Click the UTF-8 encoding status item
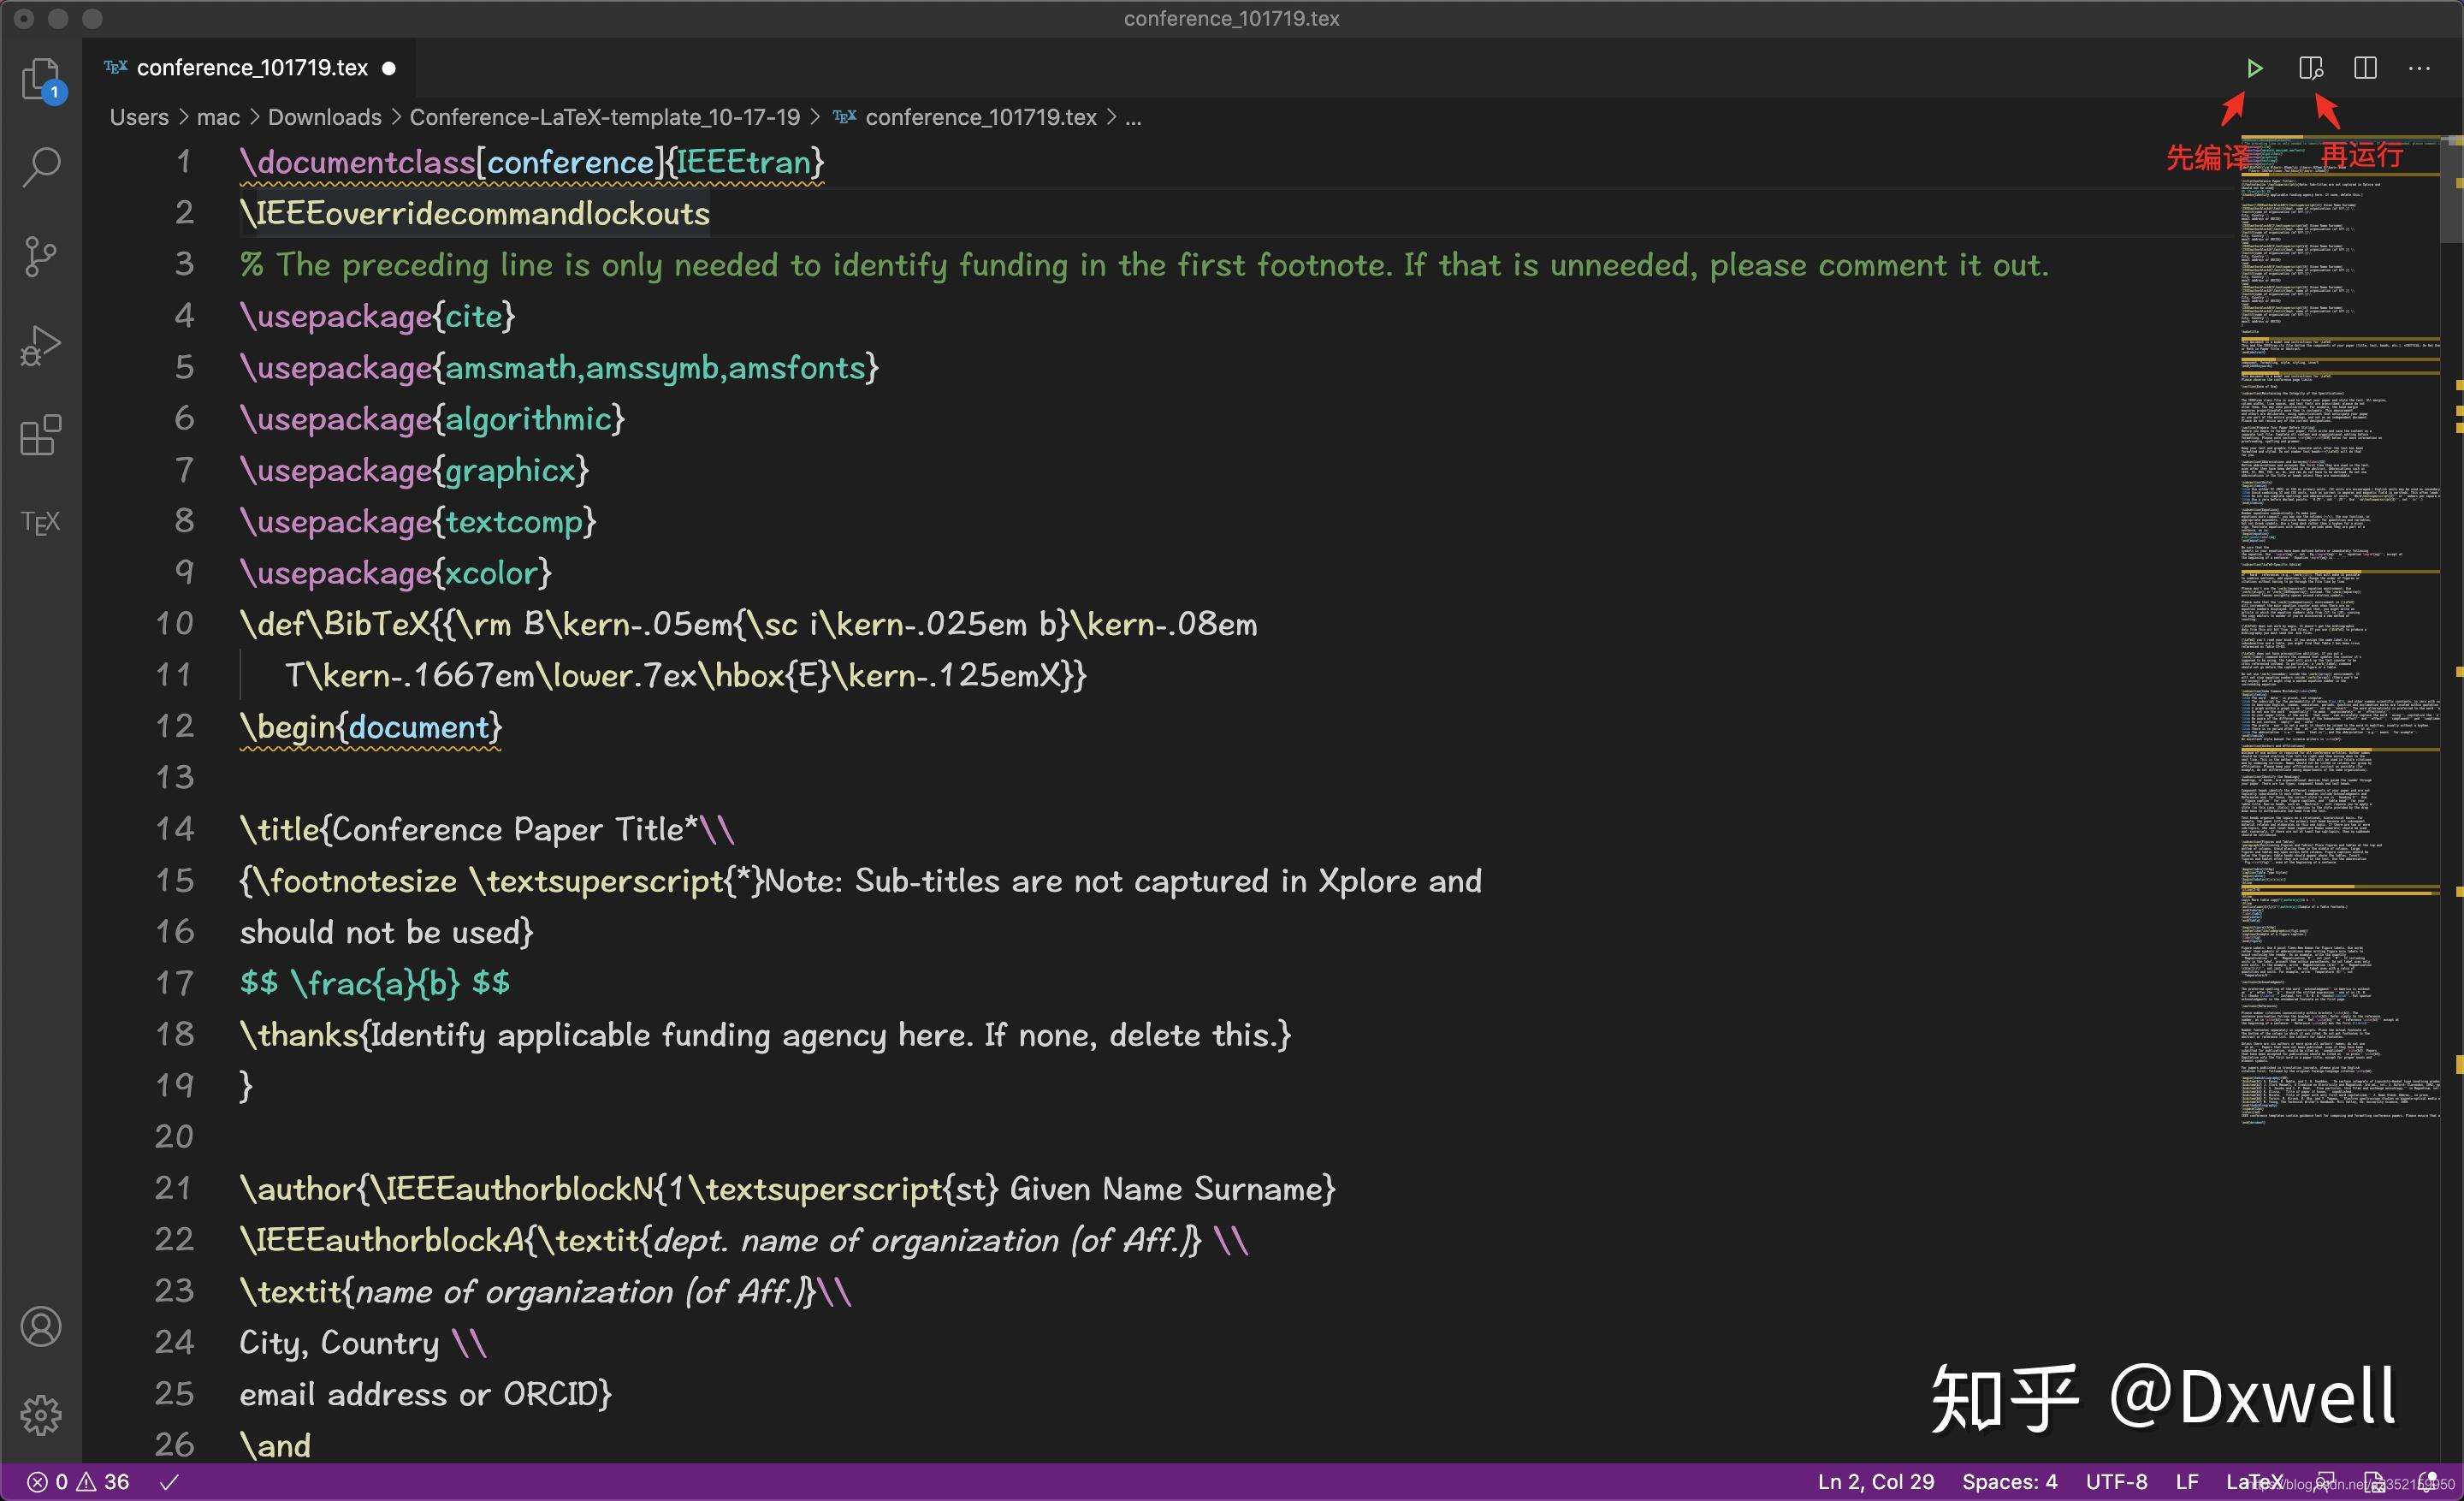 (2116, 1482)
